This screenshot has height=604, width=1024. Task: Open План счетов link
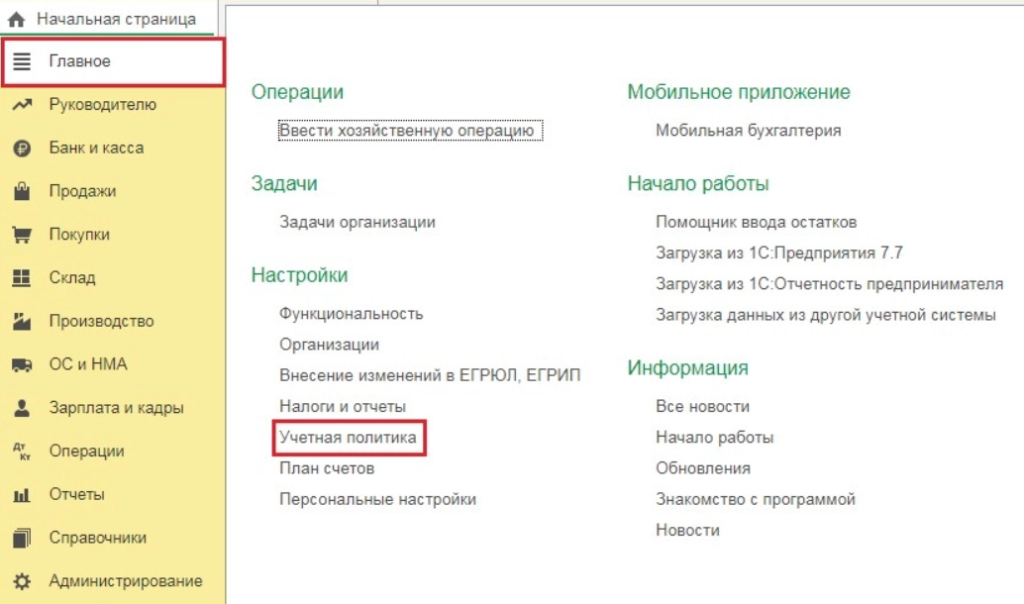(x=327, y=469)
